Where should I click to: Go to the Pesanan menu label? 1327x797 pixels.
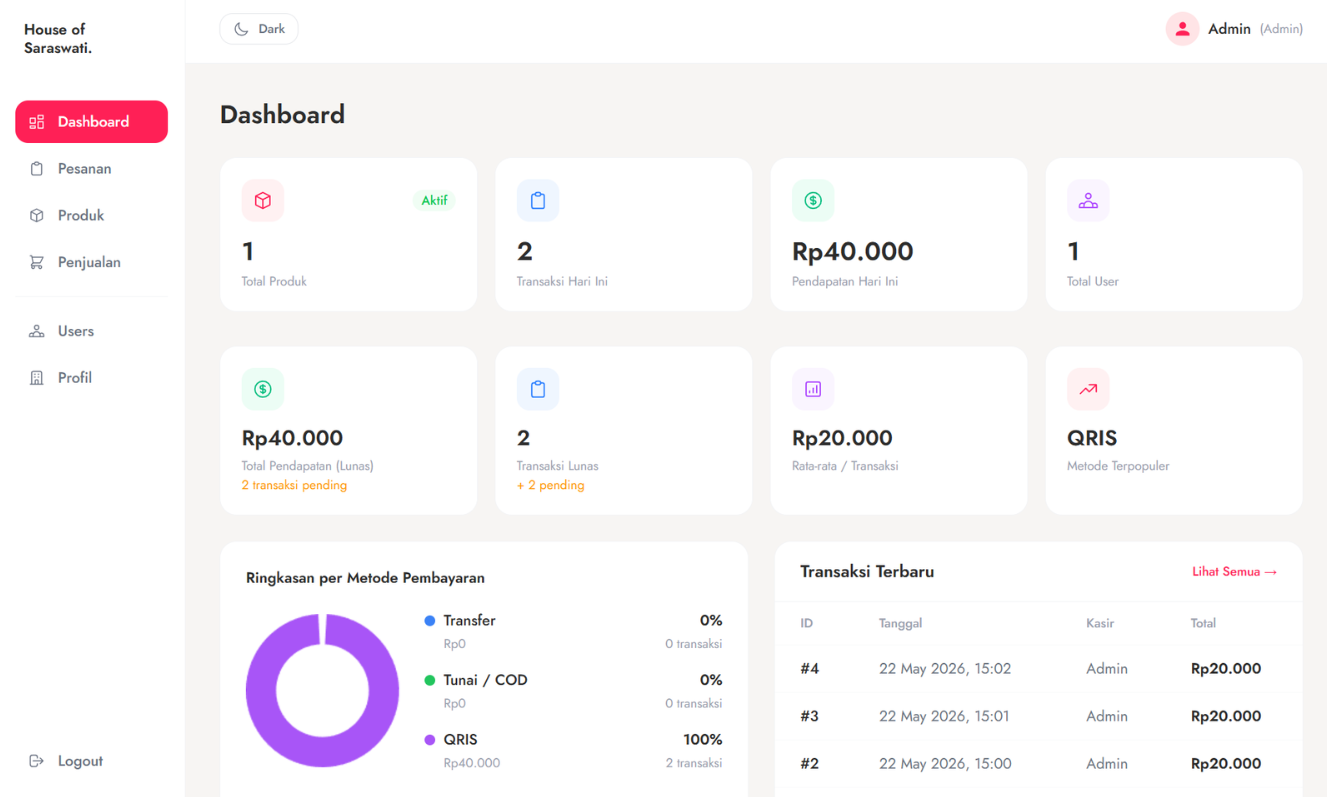click(x=85, y=169)
